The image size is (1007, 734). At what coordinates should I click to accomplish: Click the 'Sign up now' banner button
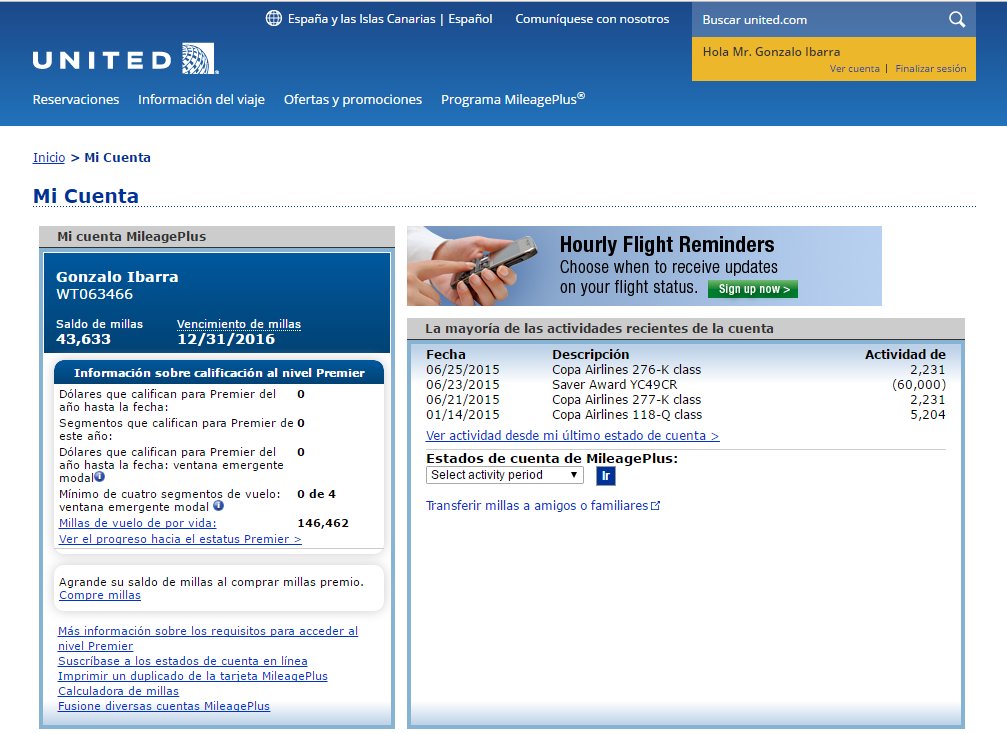[753, 289]
